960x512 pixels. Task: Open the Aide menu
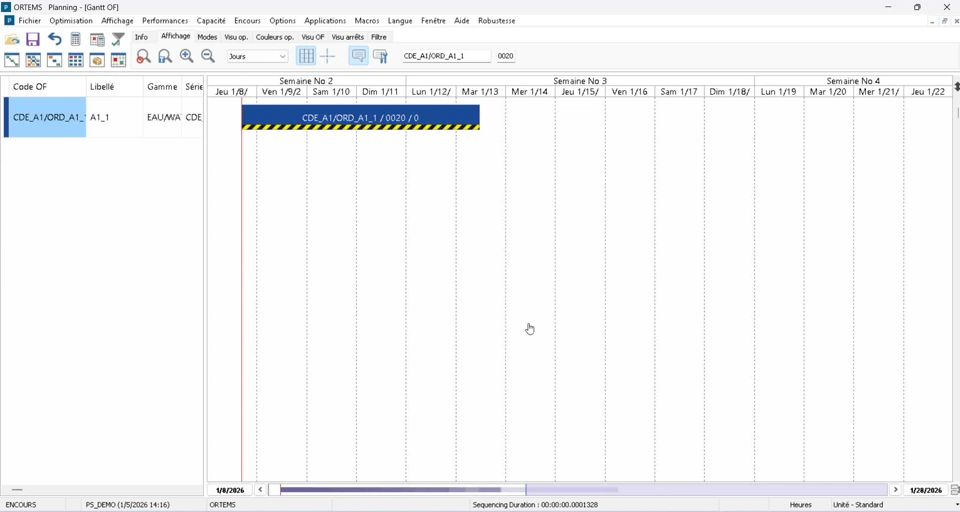pos(462,20)
